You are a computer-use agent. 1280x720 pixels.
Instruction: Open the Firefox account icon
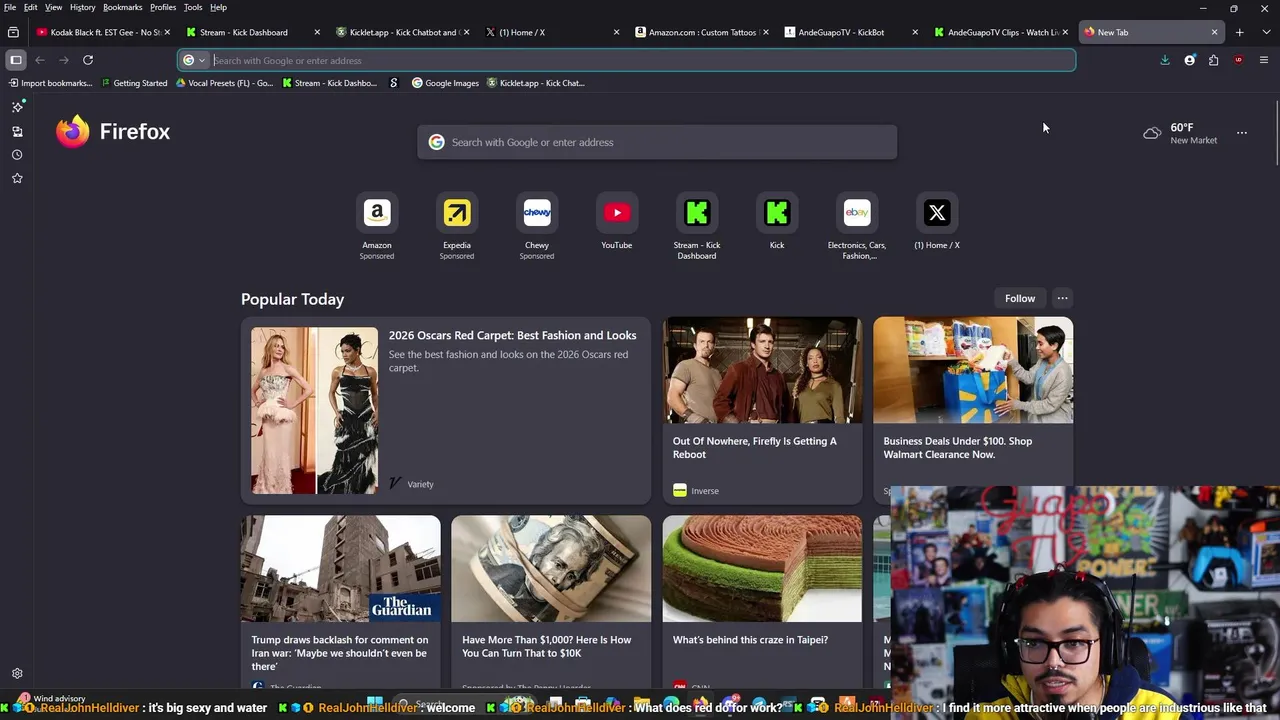click(1190, 60)
